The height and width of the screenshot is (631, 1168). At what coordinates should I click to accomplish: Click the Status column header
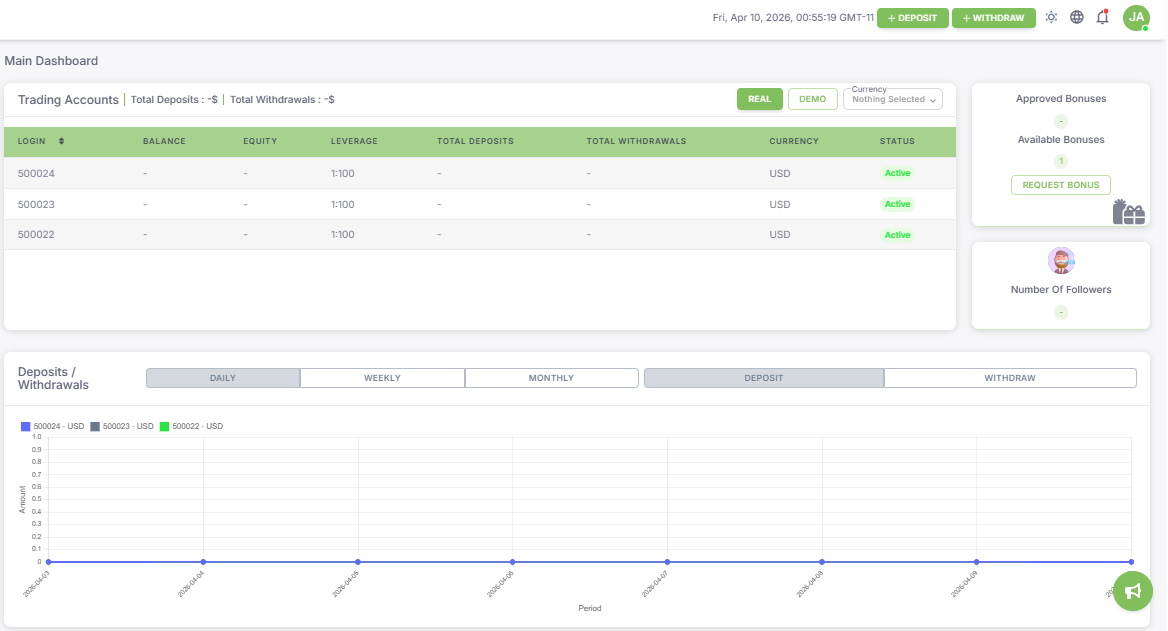pyautogui.click(x=897, y=141)
